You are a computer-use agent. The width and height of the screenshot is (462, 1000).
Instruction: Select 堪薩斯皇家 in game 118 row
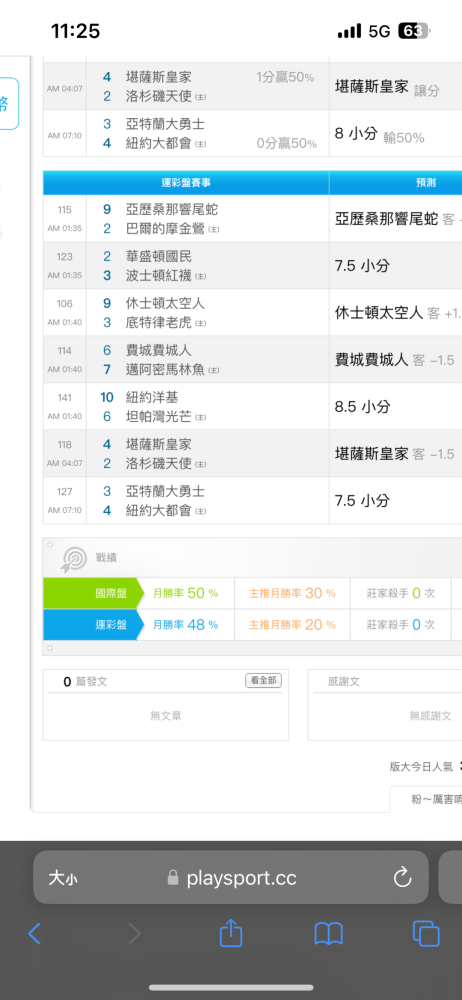(x=159, y=445)
